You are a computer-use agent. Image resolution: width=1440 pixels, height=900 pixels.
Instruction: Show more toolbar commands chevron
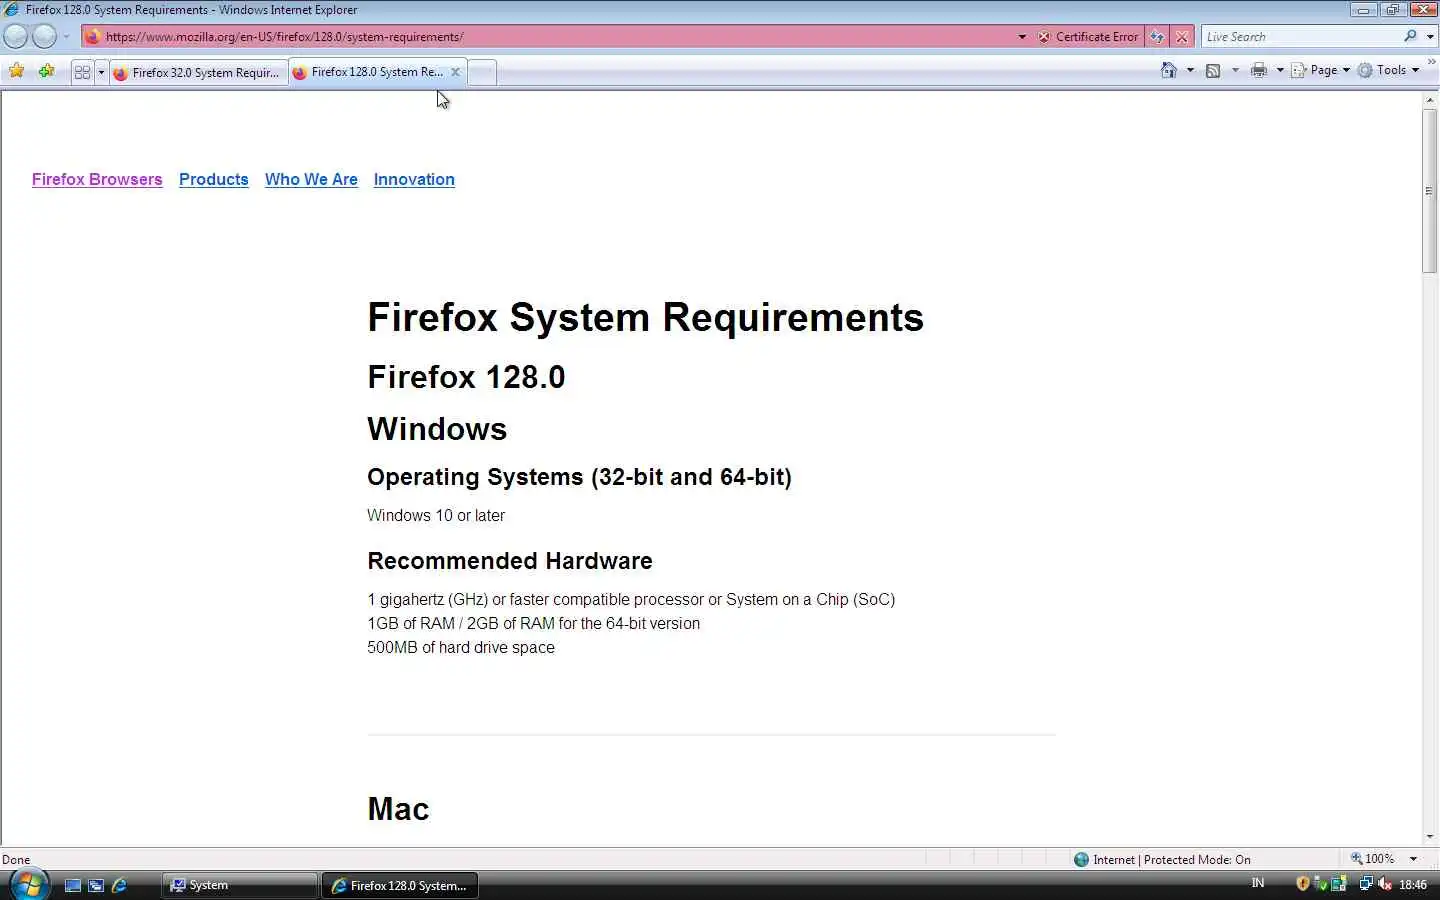tap(1431, 62)
